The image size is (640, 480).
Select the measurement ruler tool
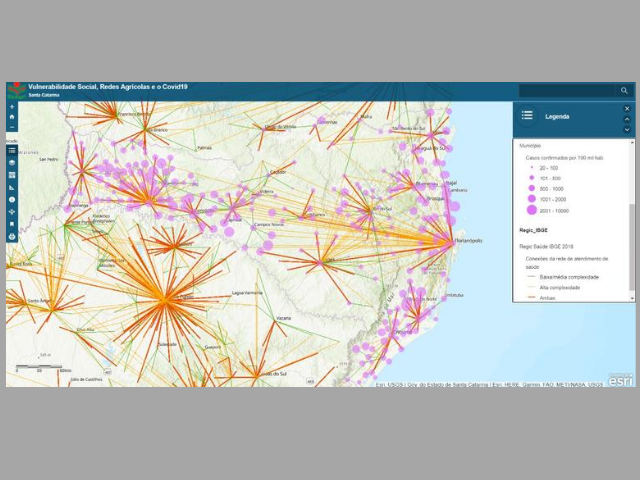11,187
